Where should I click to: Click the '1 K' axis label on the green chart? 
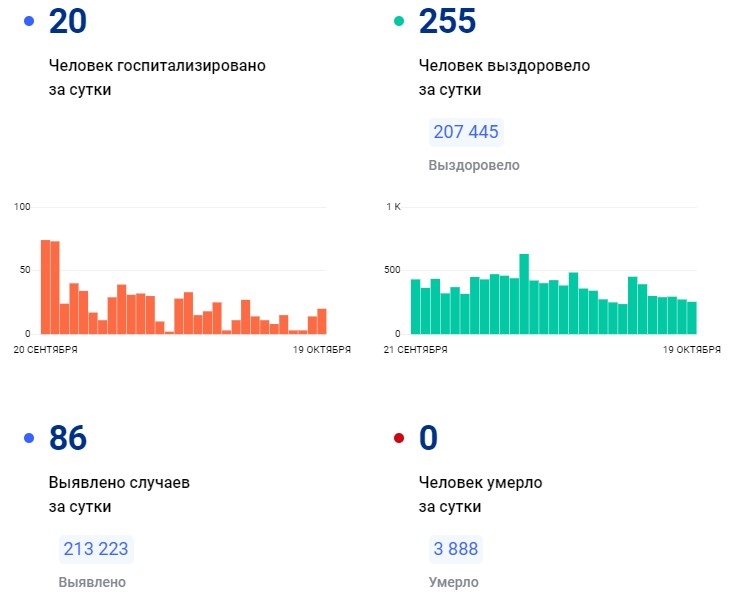(x=393, y=207)
